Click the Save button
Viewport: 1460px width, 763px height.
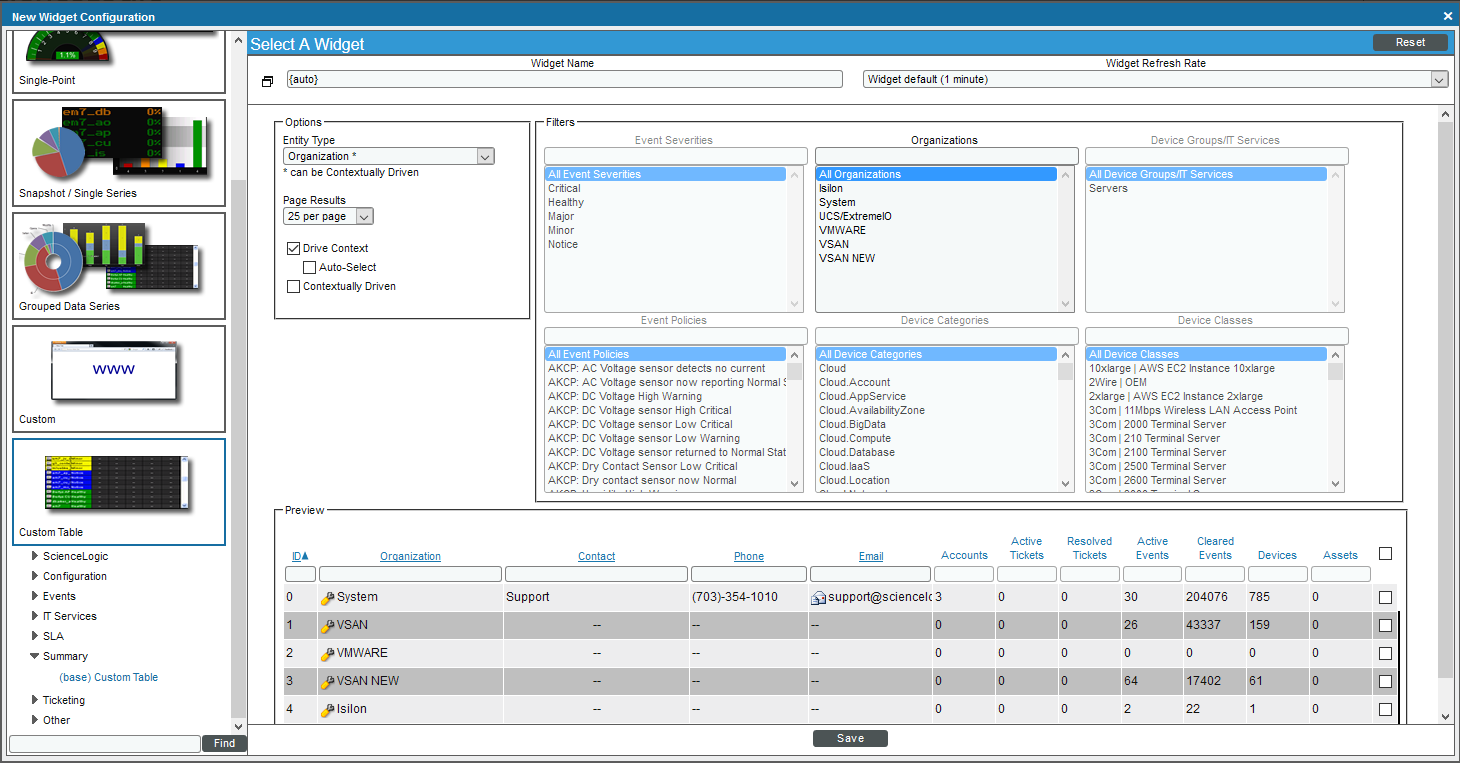(x=849, y=738)
